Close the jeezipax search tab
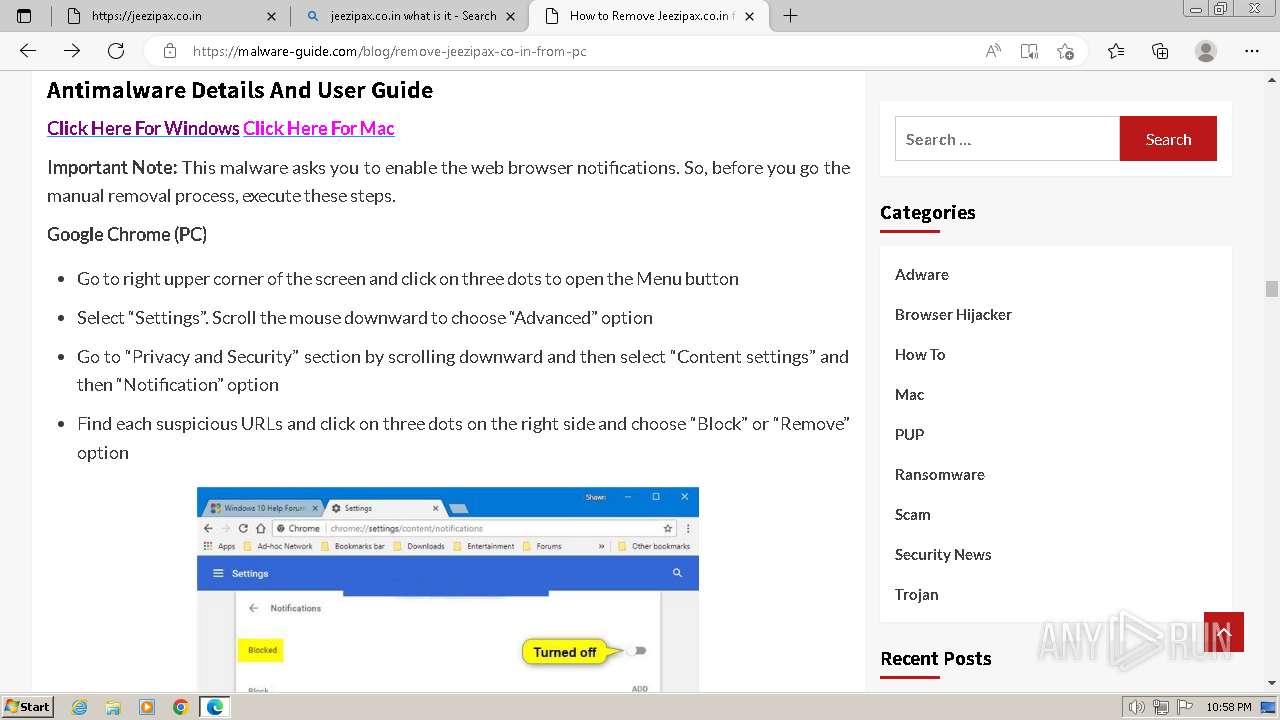 point(511,16)
